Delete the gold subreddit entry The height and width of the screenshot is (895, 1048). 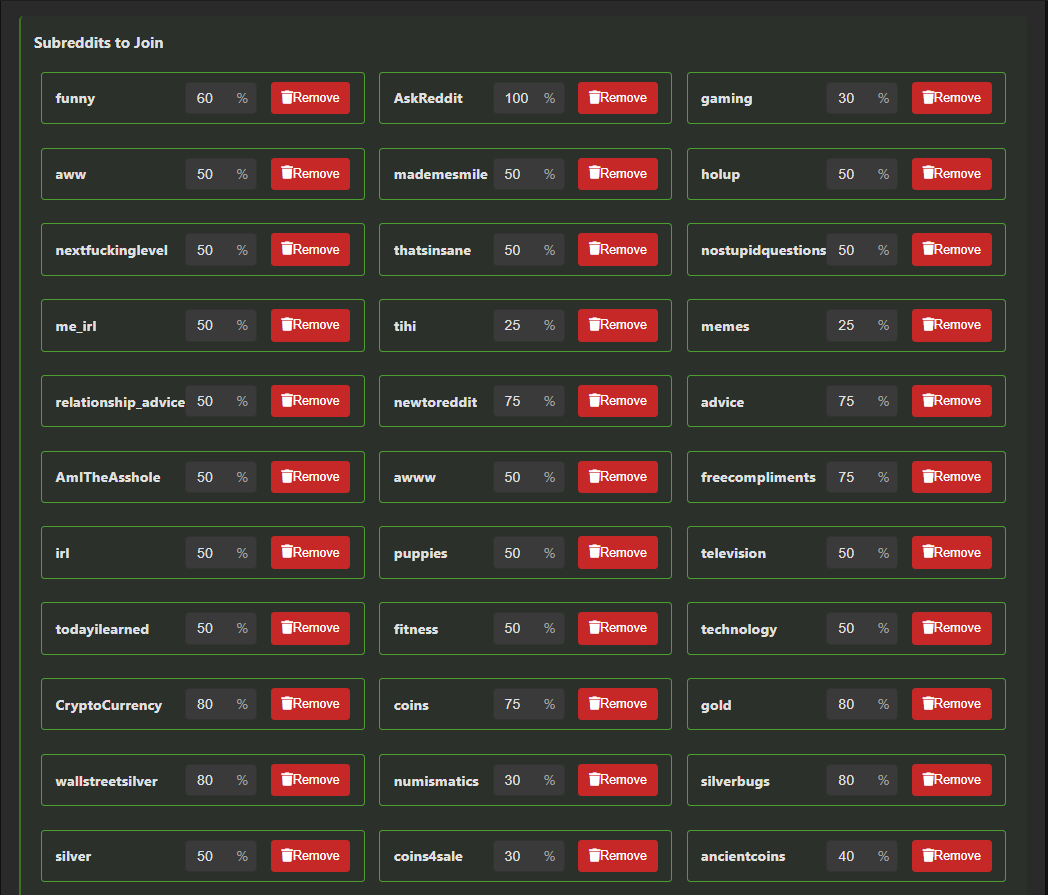coord(952,704)
